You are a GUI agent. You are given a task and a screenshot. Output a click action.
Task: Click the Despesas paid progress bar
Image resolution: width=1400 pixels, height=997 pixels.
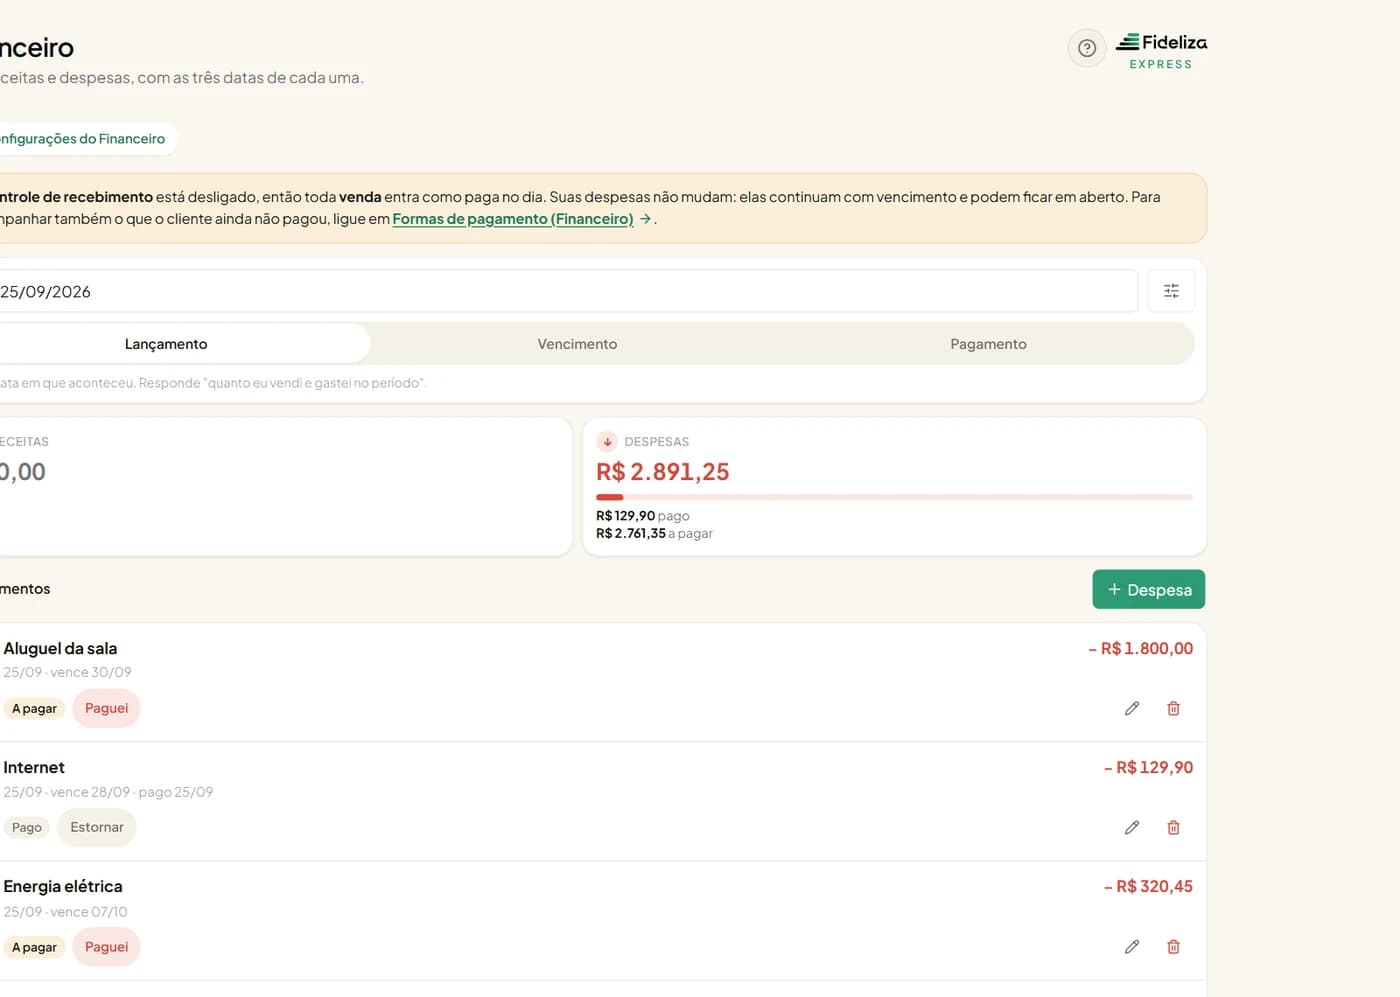tap(894, 497)
